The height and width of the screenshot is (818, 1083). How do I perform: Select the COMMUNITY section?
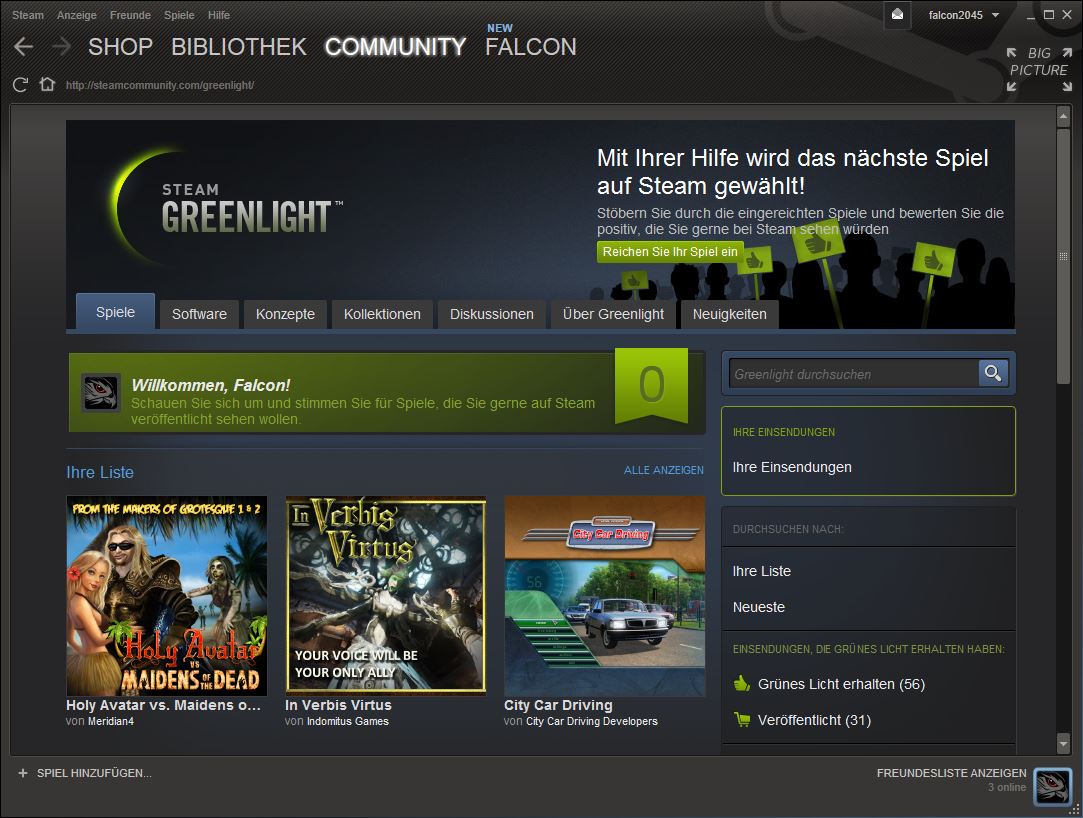[396, 47]
